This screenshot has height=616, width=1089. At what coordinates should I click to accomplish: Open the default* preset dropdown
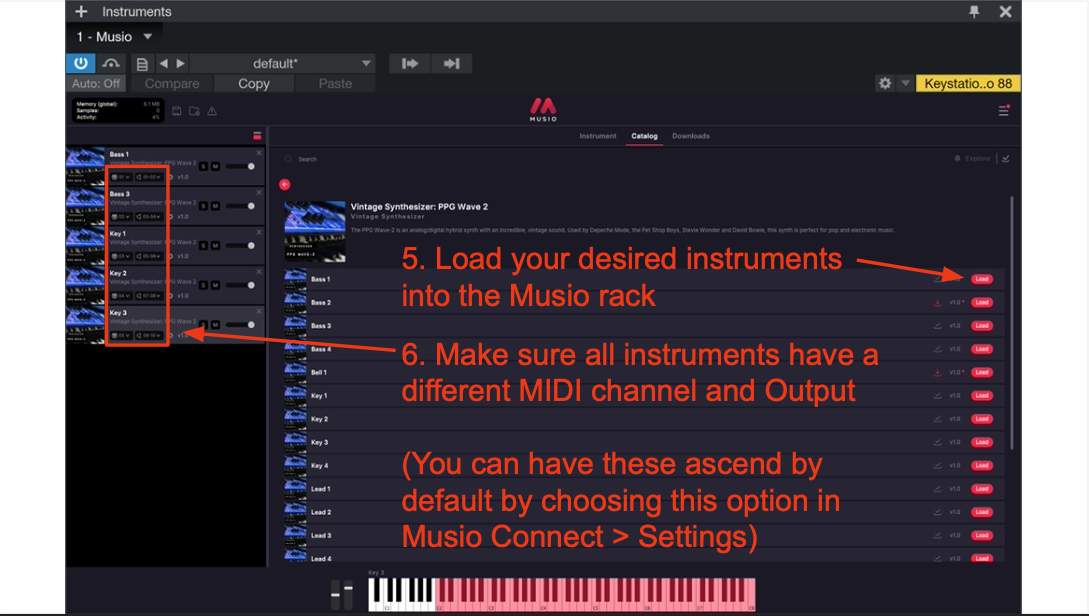[x=282, y=64]
